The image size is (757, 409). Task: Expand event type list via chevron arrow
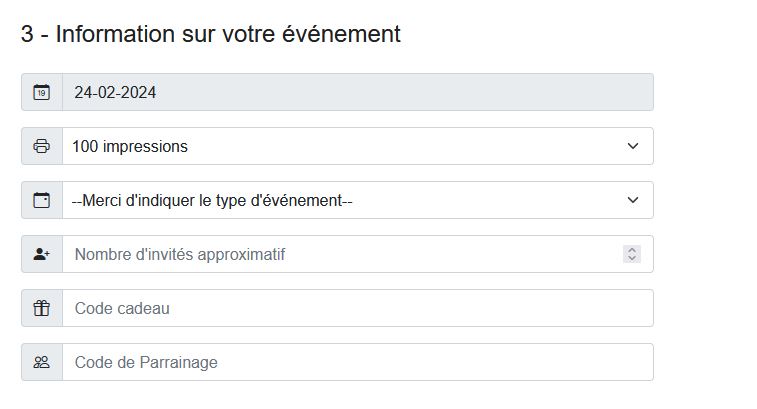pos(632,200)
